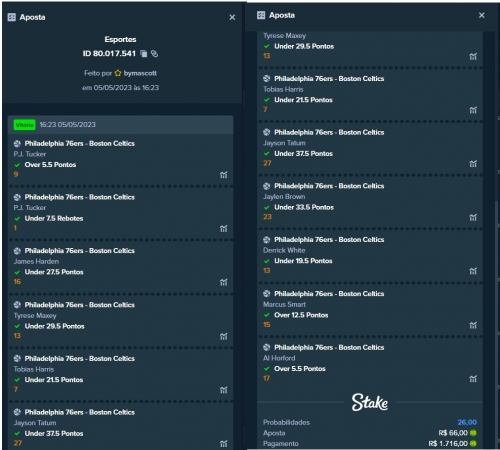Click the green Vitória status badge
This screenshot has width=500, height=450.
tap(24, 125)
